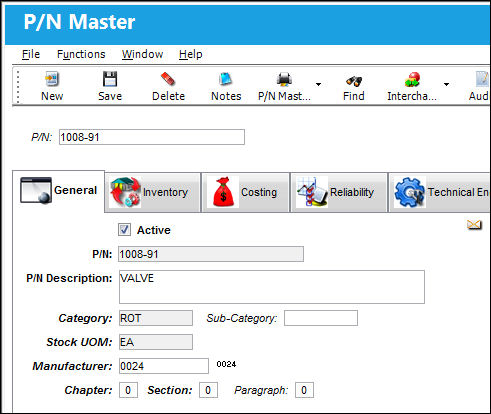Click the New record toolbar icon
This screenshot has width=491, height=414.
coord(52,79)
